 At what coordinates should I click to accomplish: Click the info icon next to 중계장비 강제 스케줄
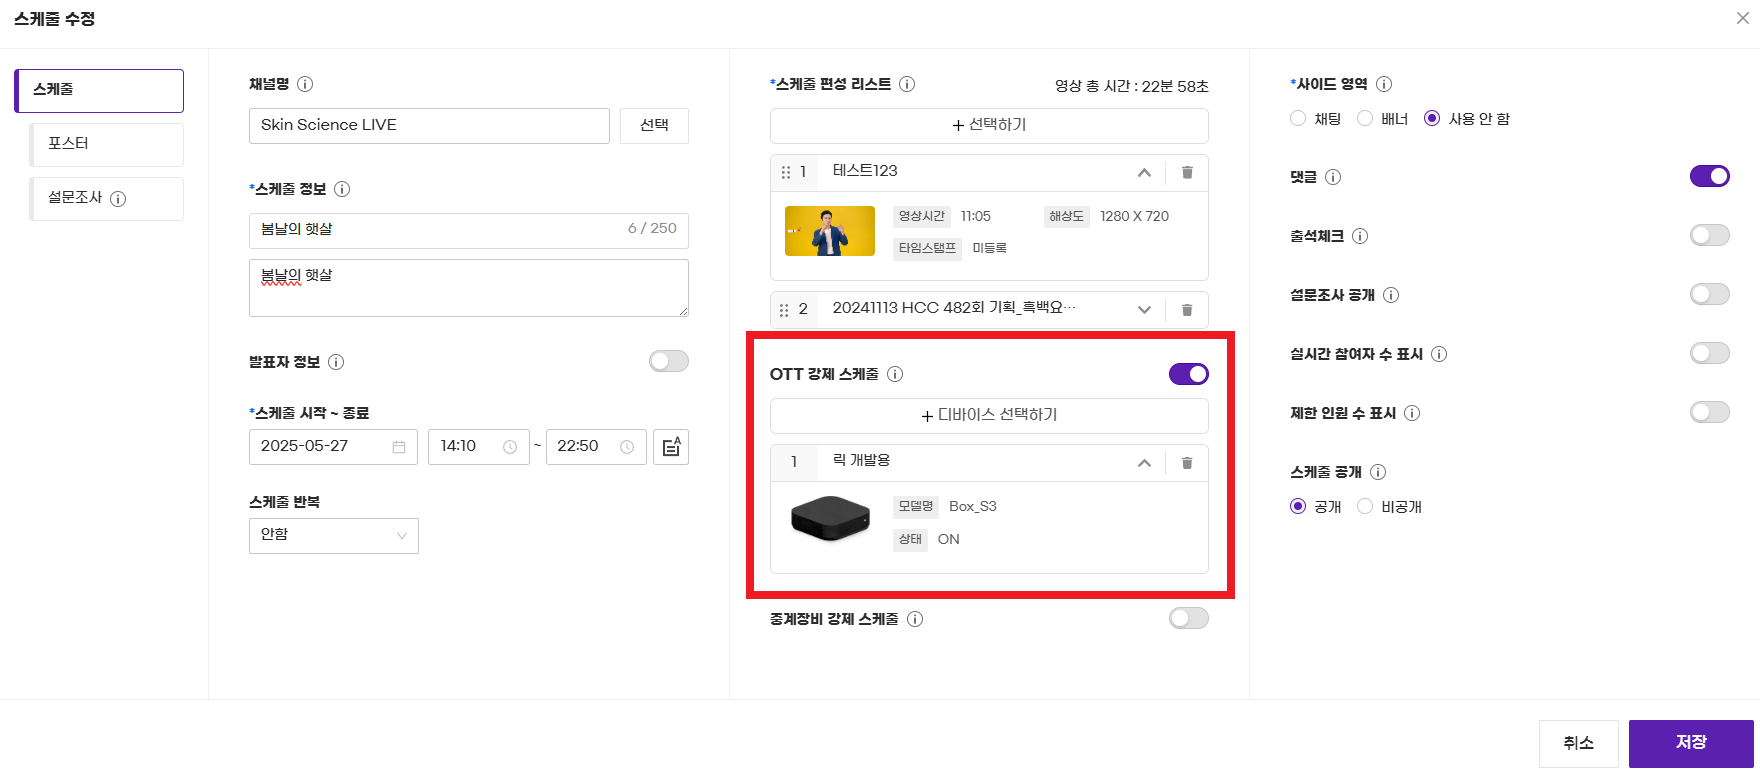point(915,619)
